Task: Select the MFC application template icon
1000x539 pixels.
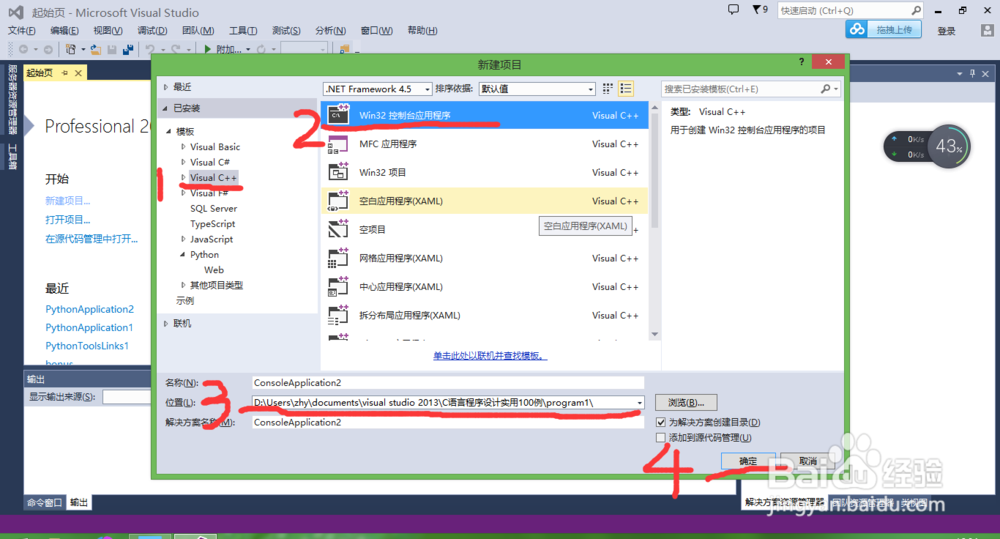Action: click(338, 144)
